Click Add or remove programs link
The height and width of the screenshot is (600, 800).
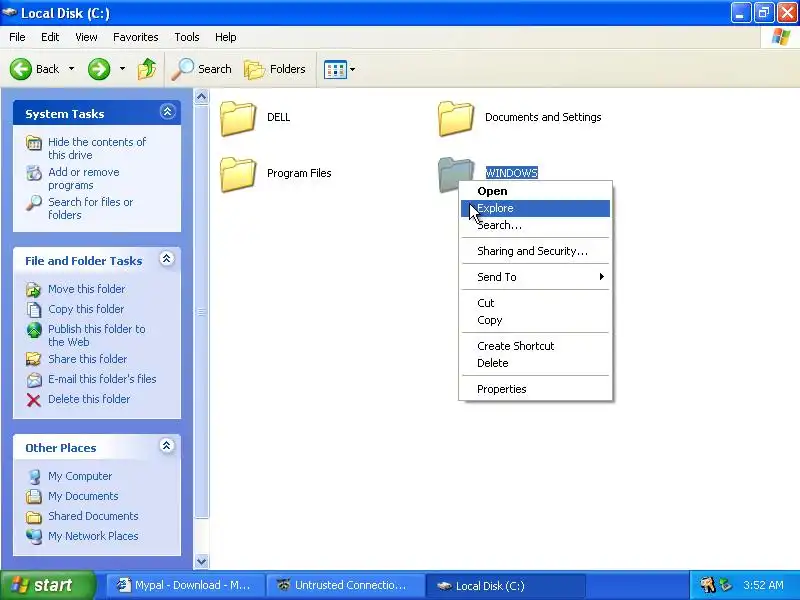[84, 179]
